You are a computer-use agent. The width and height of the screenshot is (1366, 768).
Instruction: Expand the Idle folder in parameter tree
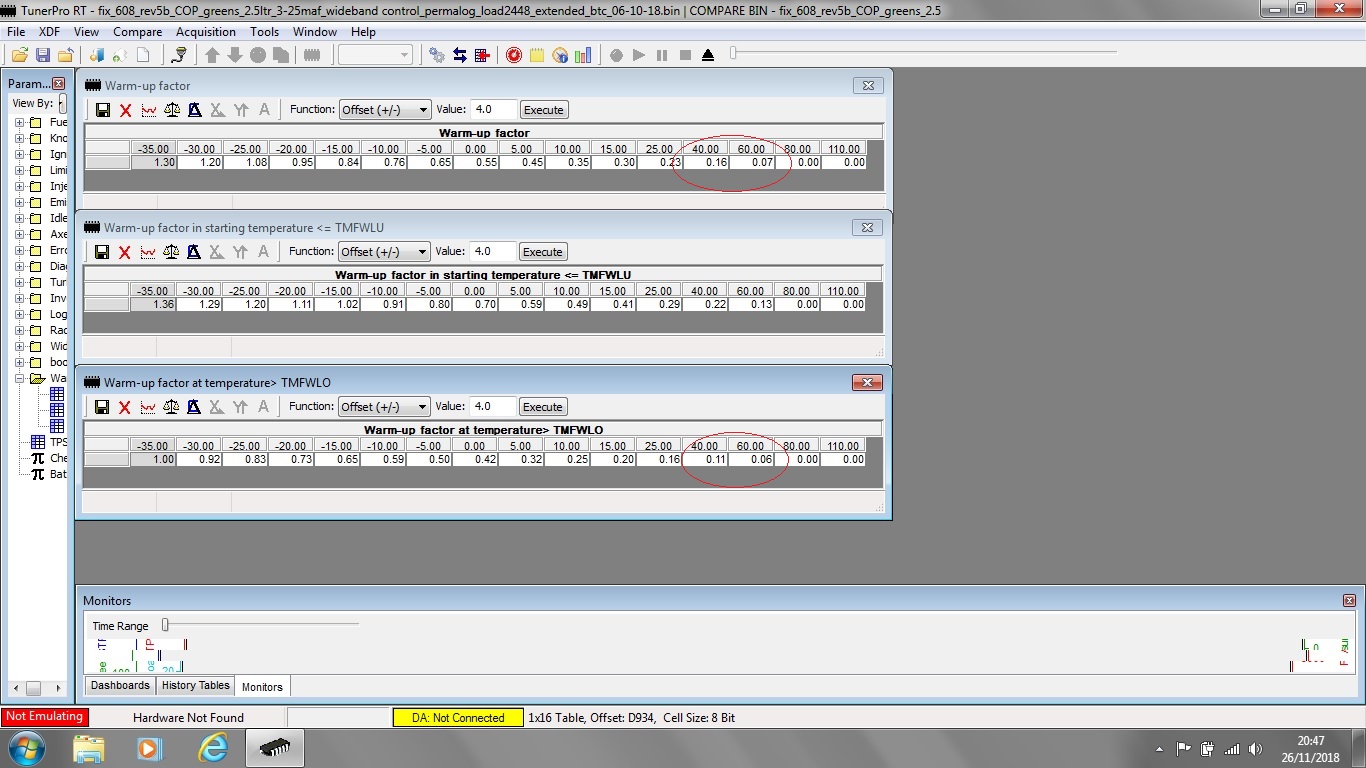tap(19, 218)
